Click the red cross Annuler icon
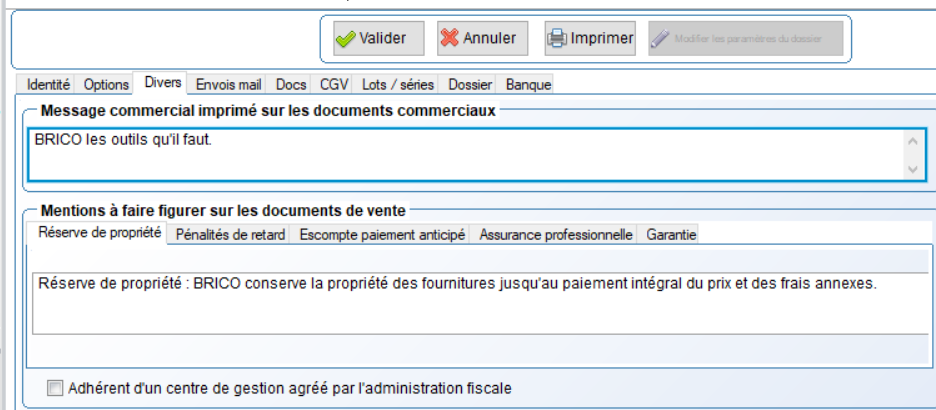 pyautogui.click(x=450, y=39)
